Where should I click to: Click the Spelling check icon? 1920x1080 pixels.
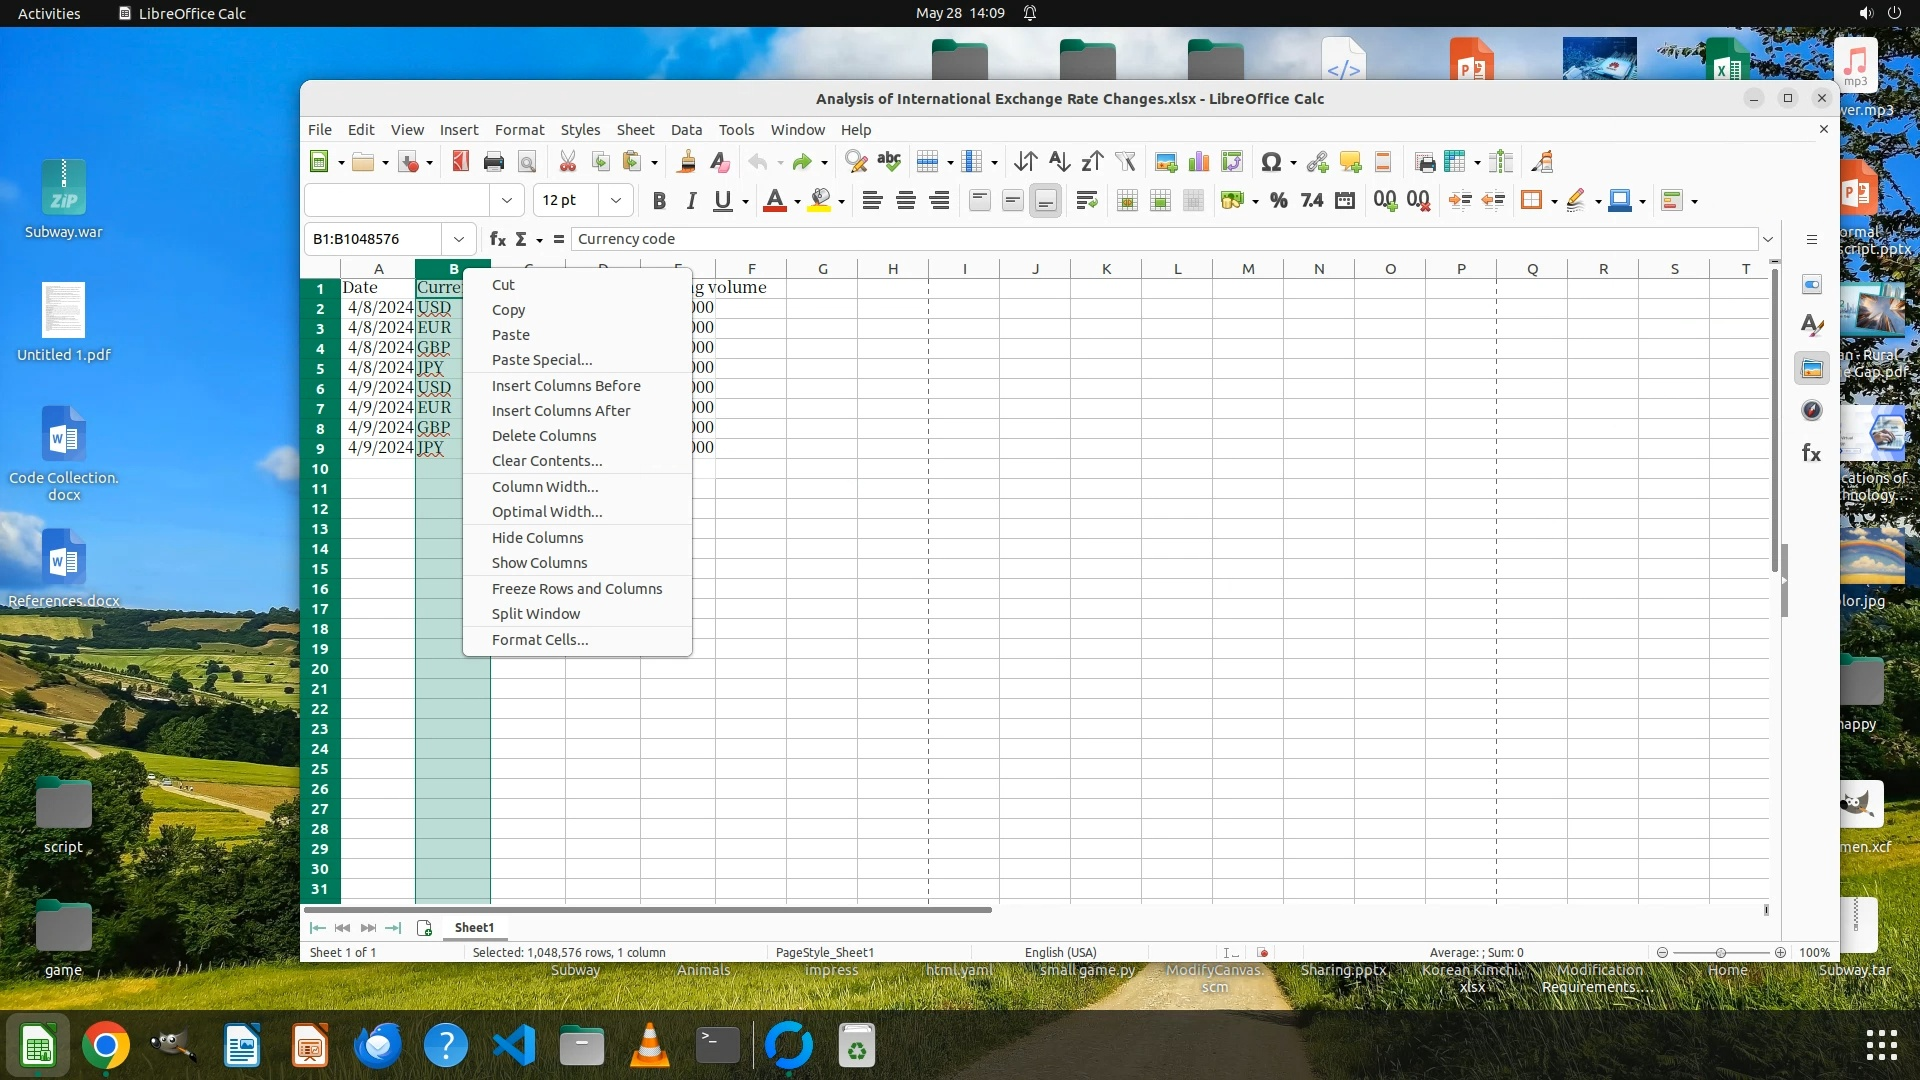[x=889, y=162]
